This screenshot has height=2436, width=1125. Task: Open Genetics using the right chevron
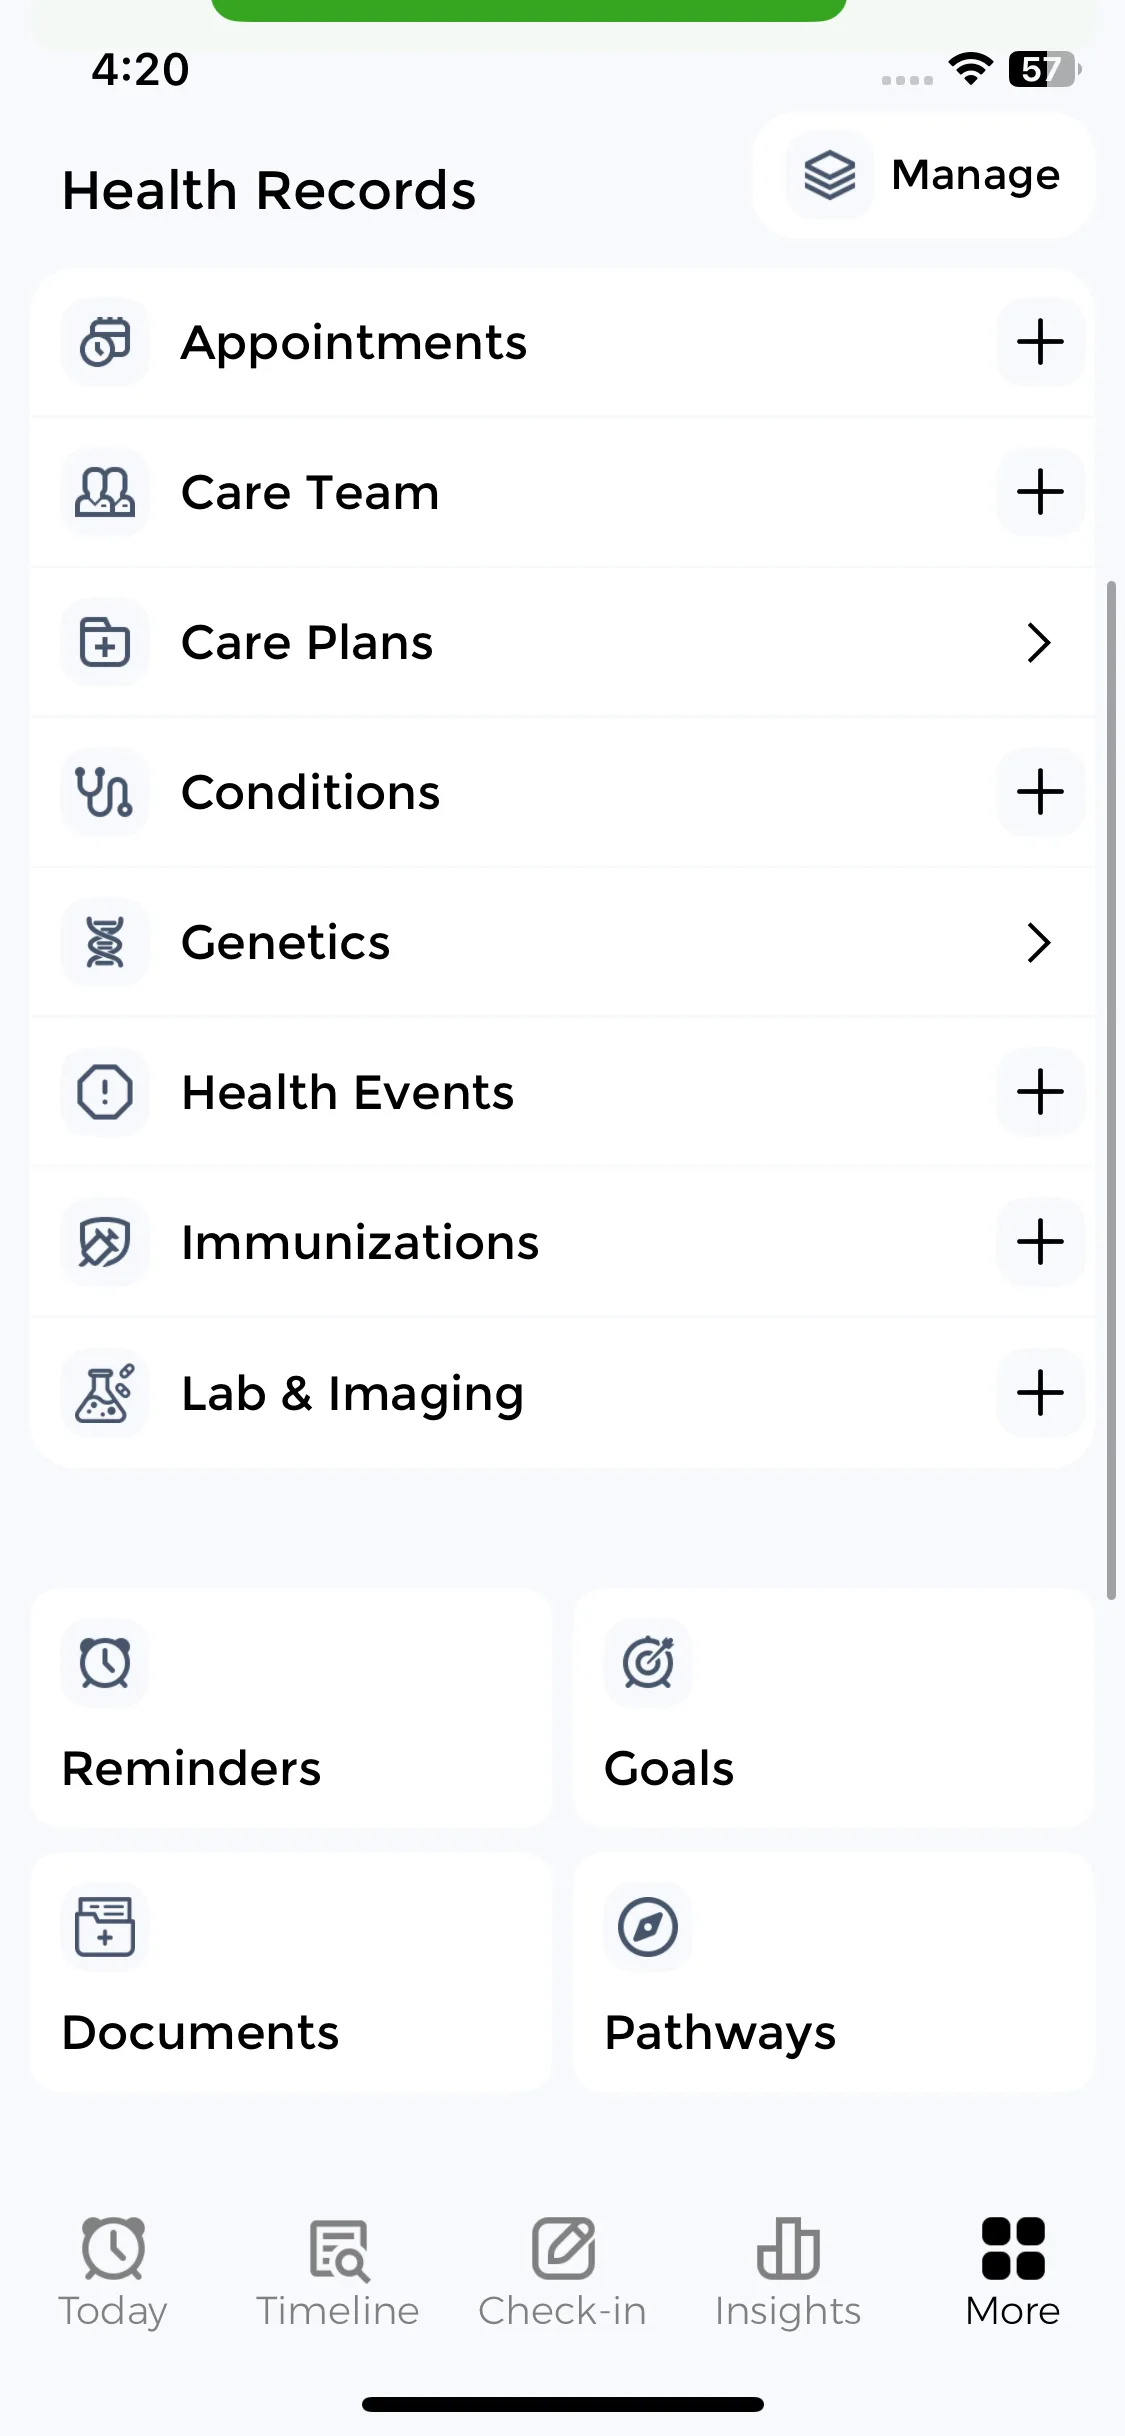click(x=1039, y=942)
